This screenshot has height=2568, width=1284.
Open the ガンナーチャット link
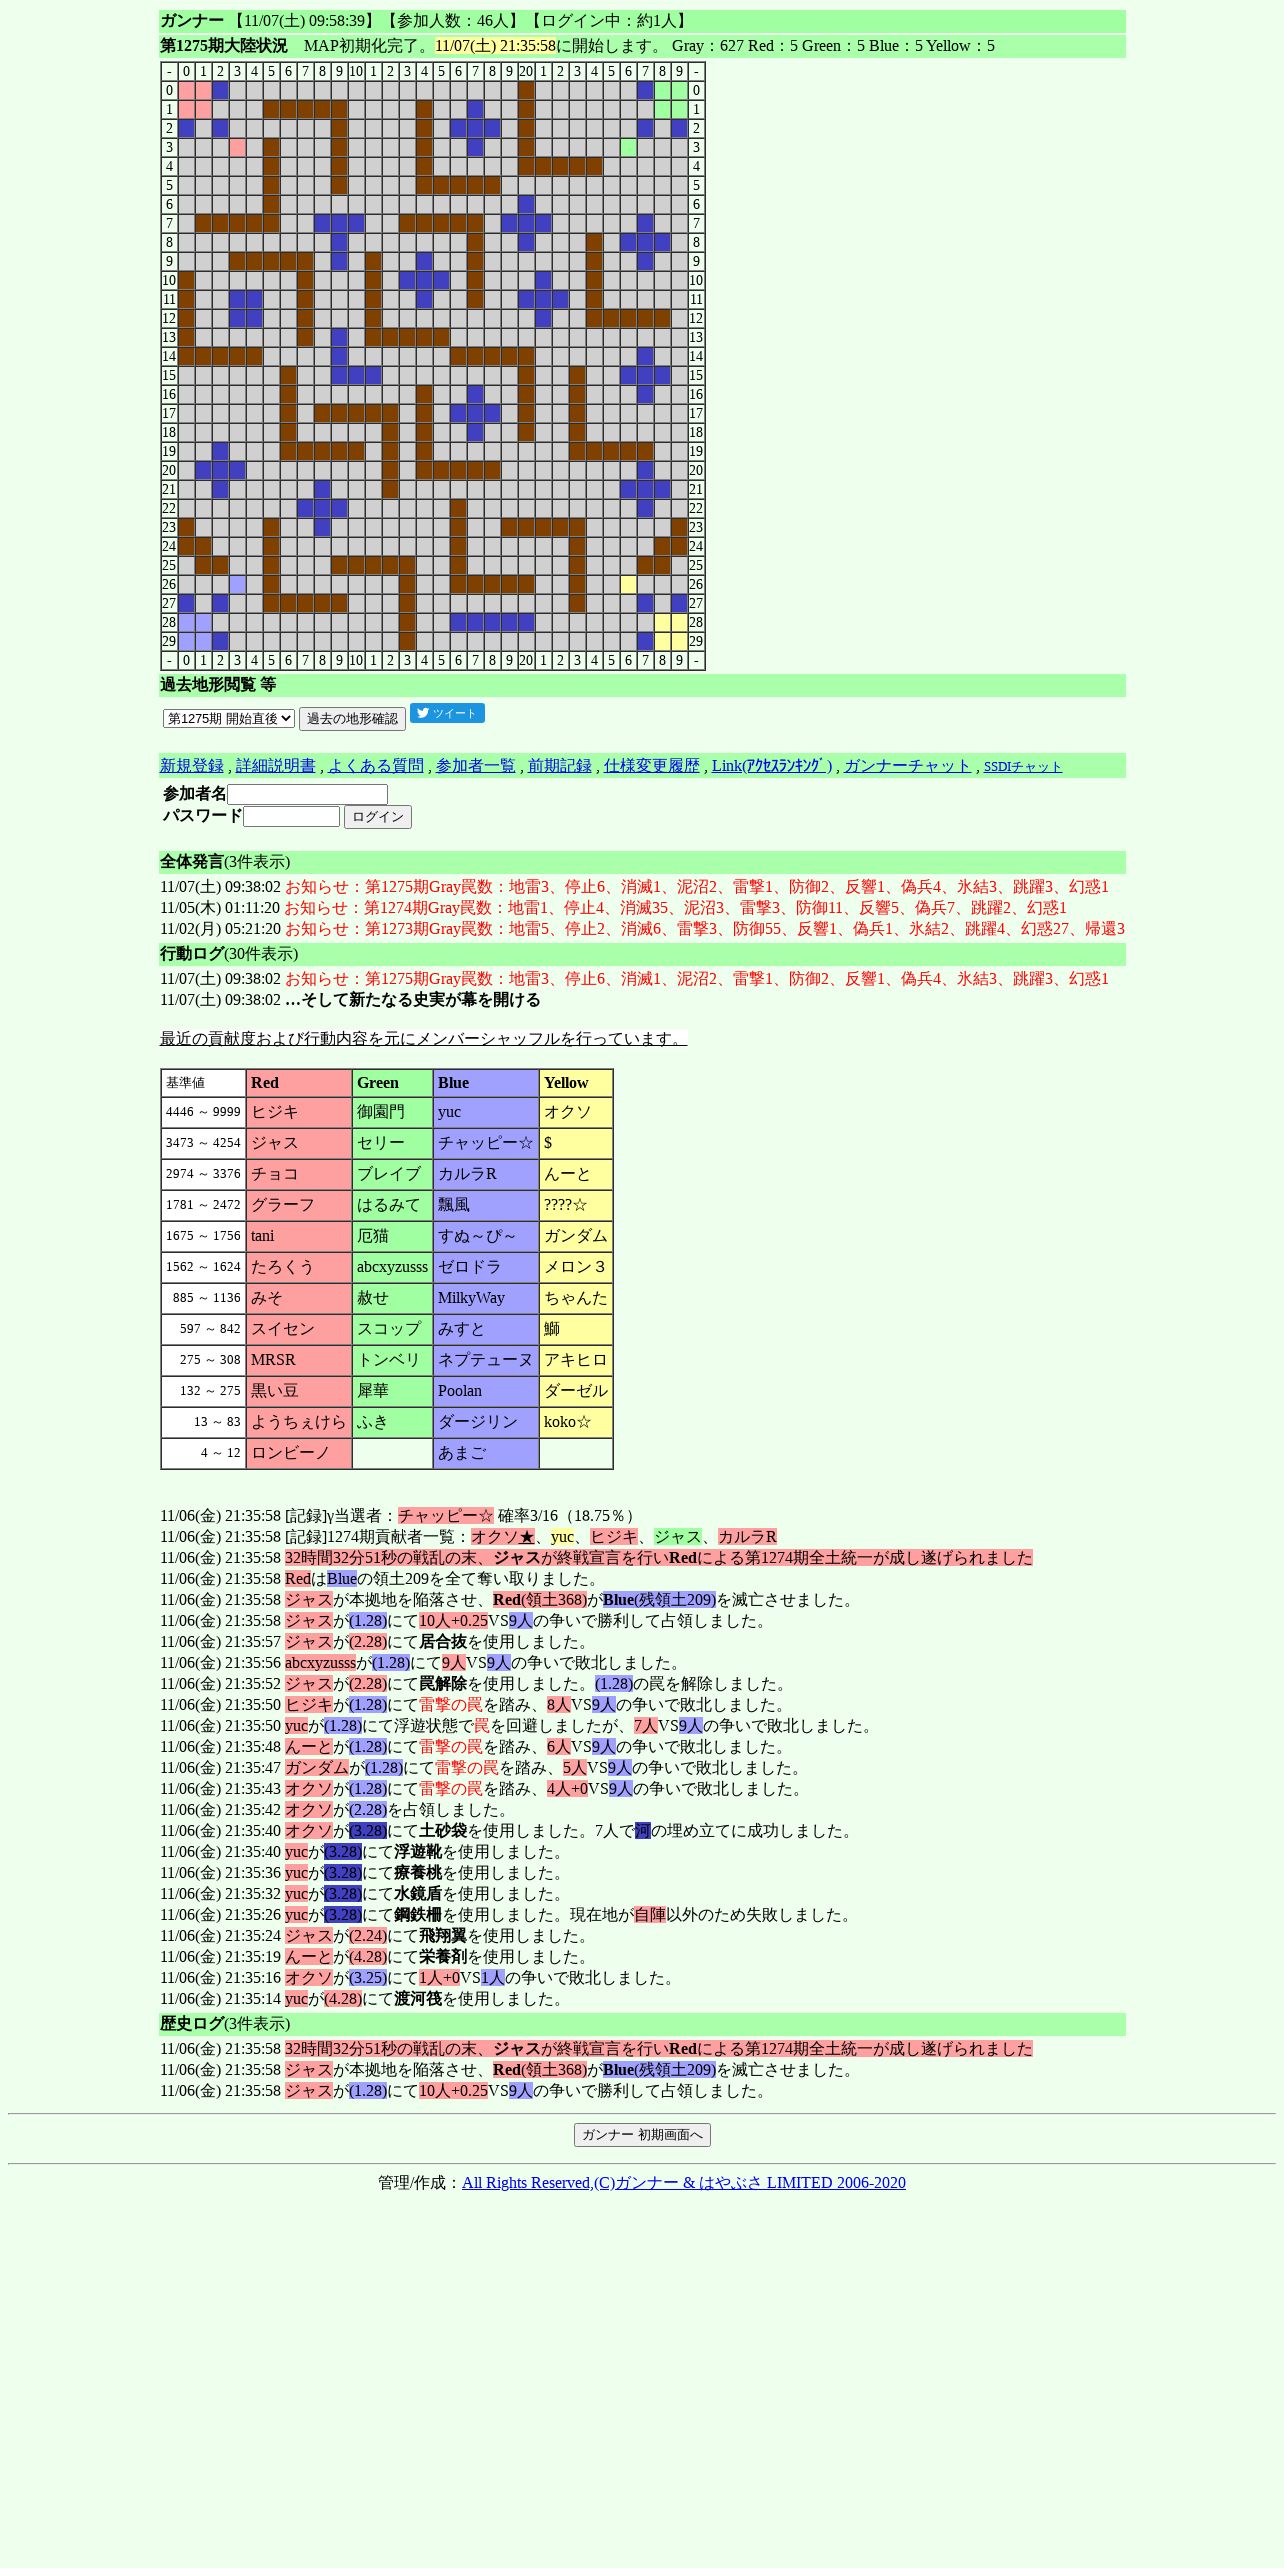(908, 766)
